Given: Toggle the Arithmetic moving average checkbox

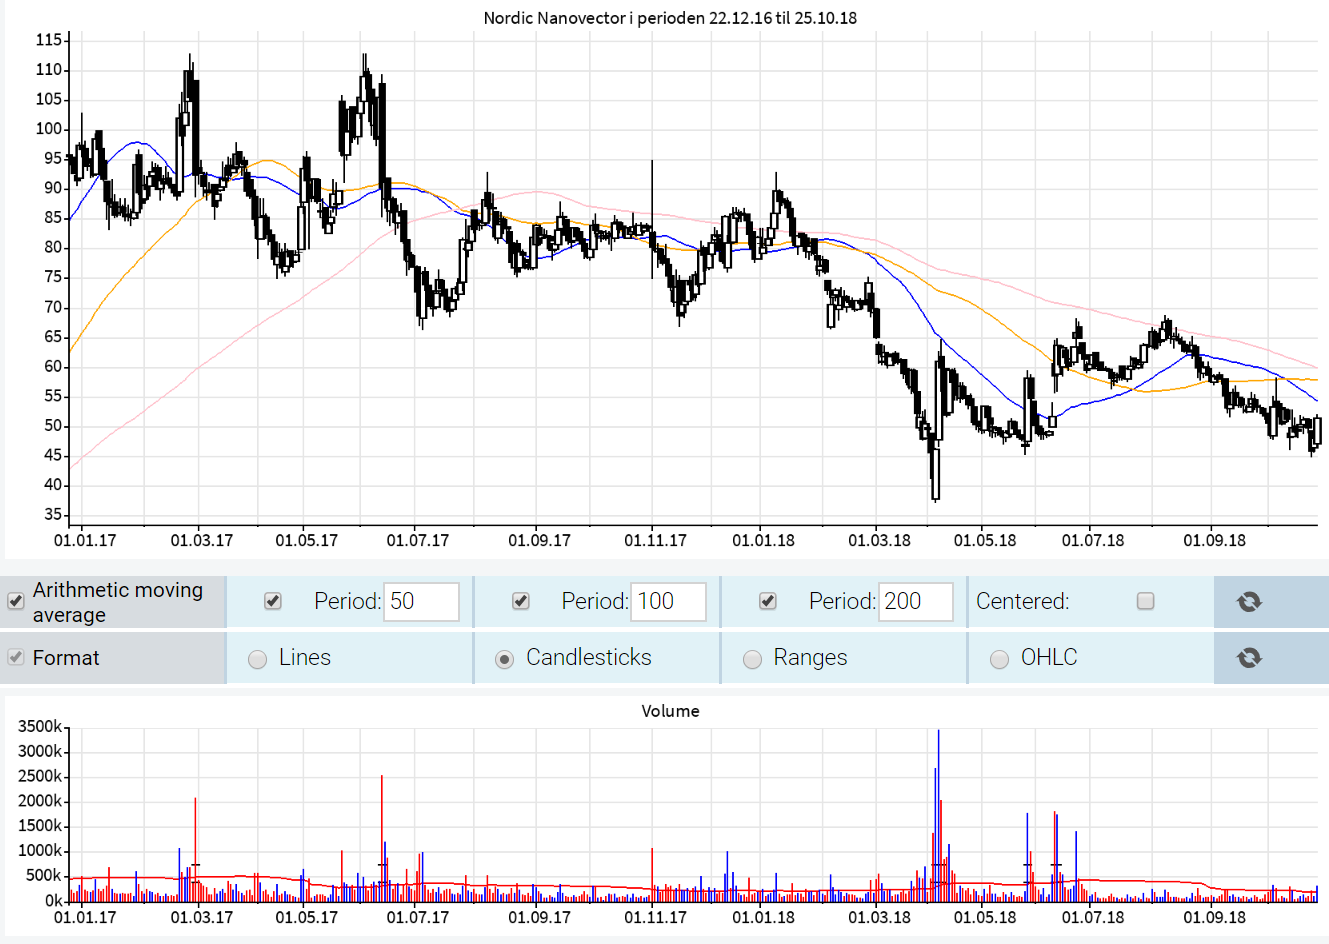Looking at the screenshot, I should tap(16, 601).
